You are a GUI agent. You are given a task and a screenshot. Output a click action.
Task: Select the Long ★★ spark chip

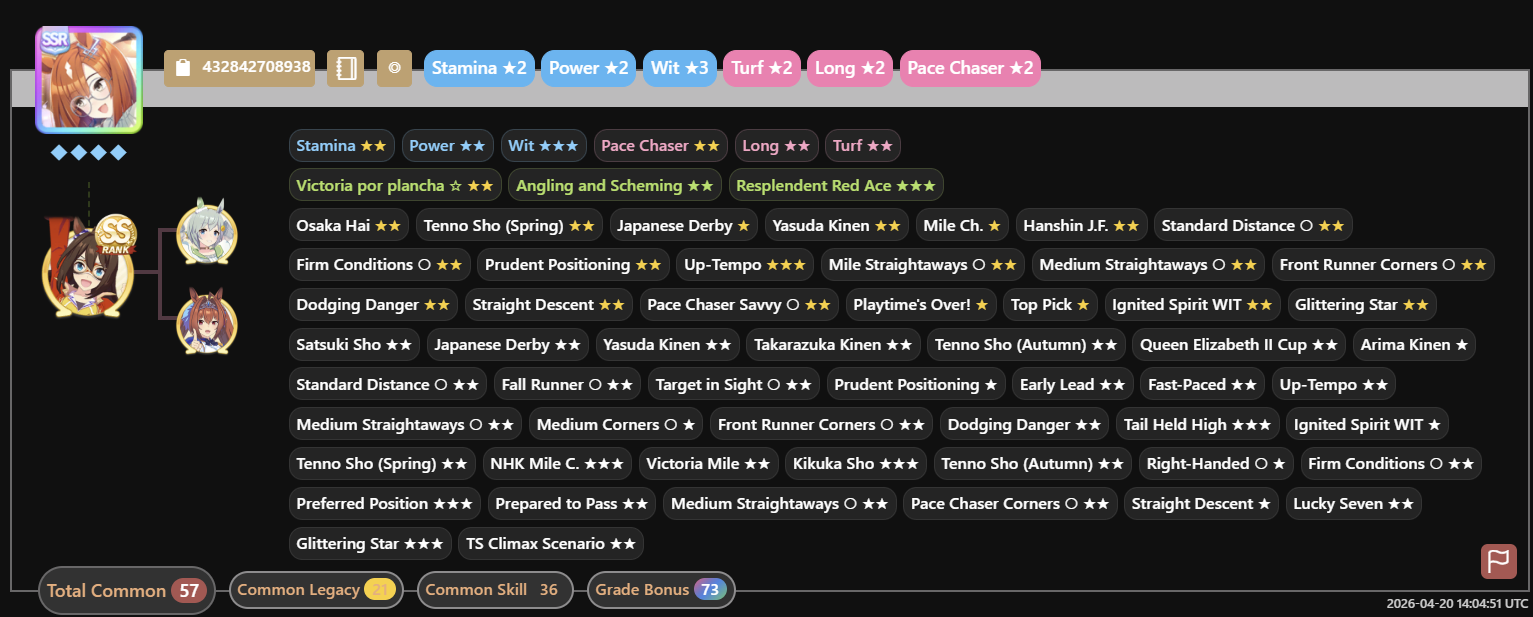[777, 146]
